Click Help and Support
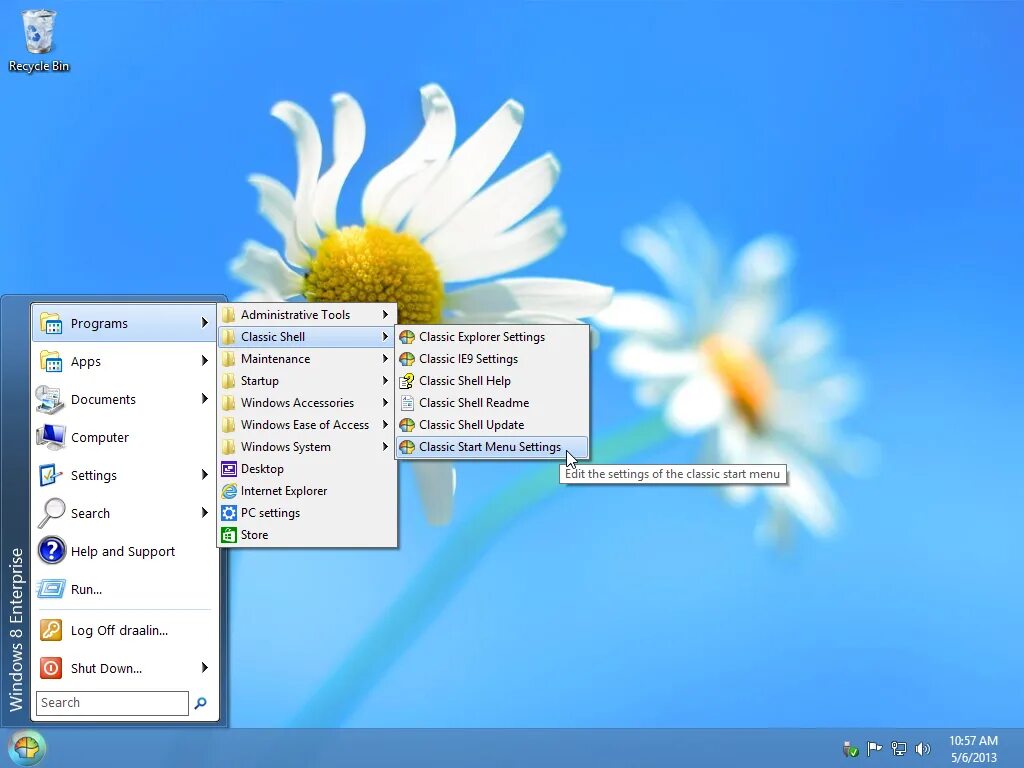This screenshot has height=768, width=1024. tap(123, 551)
